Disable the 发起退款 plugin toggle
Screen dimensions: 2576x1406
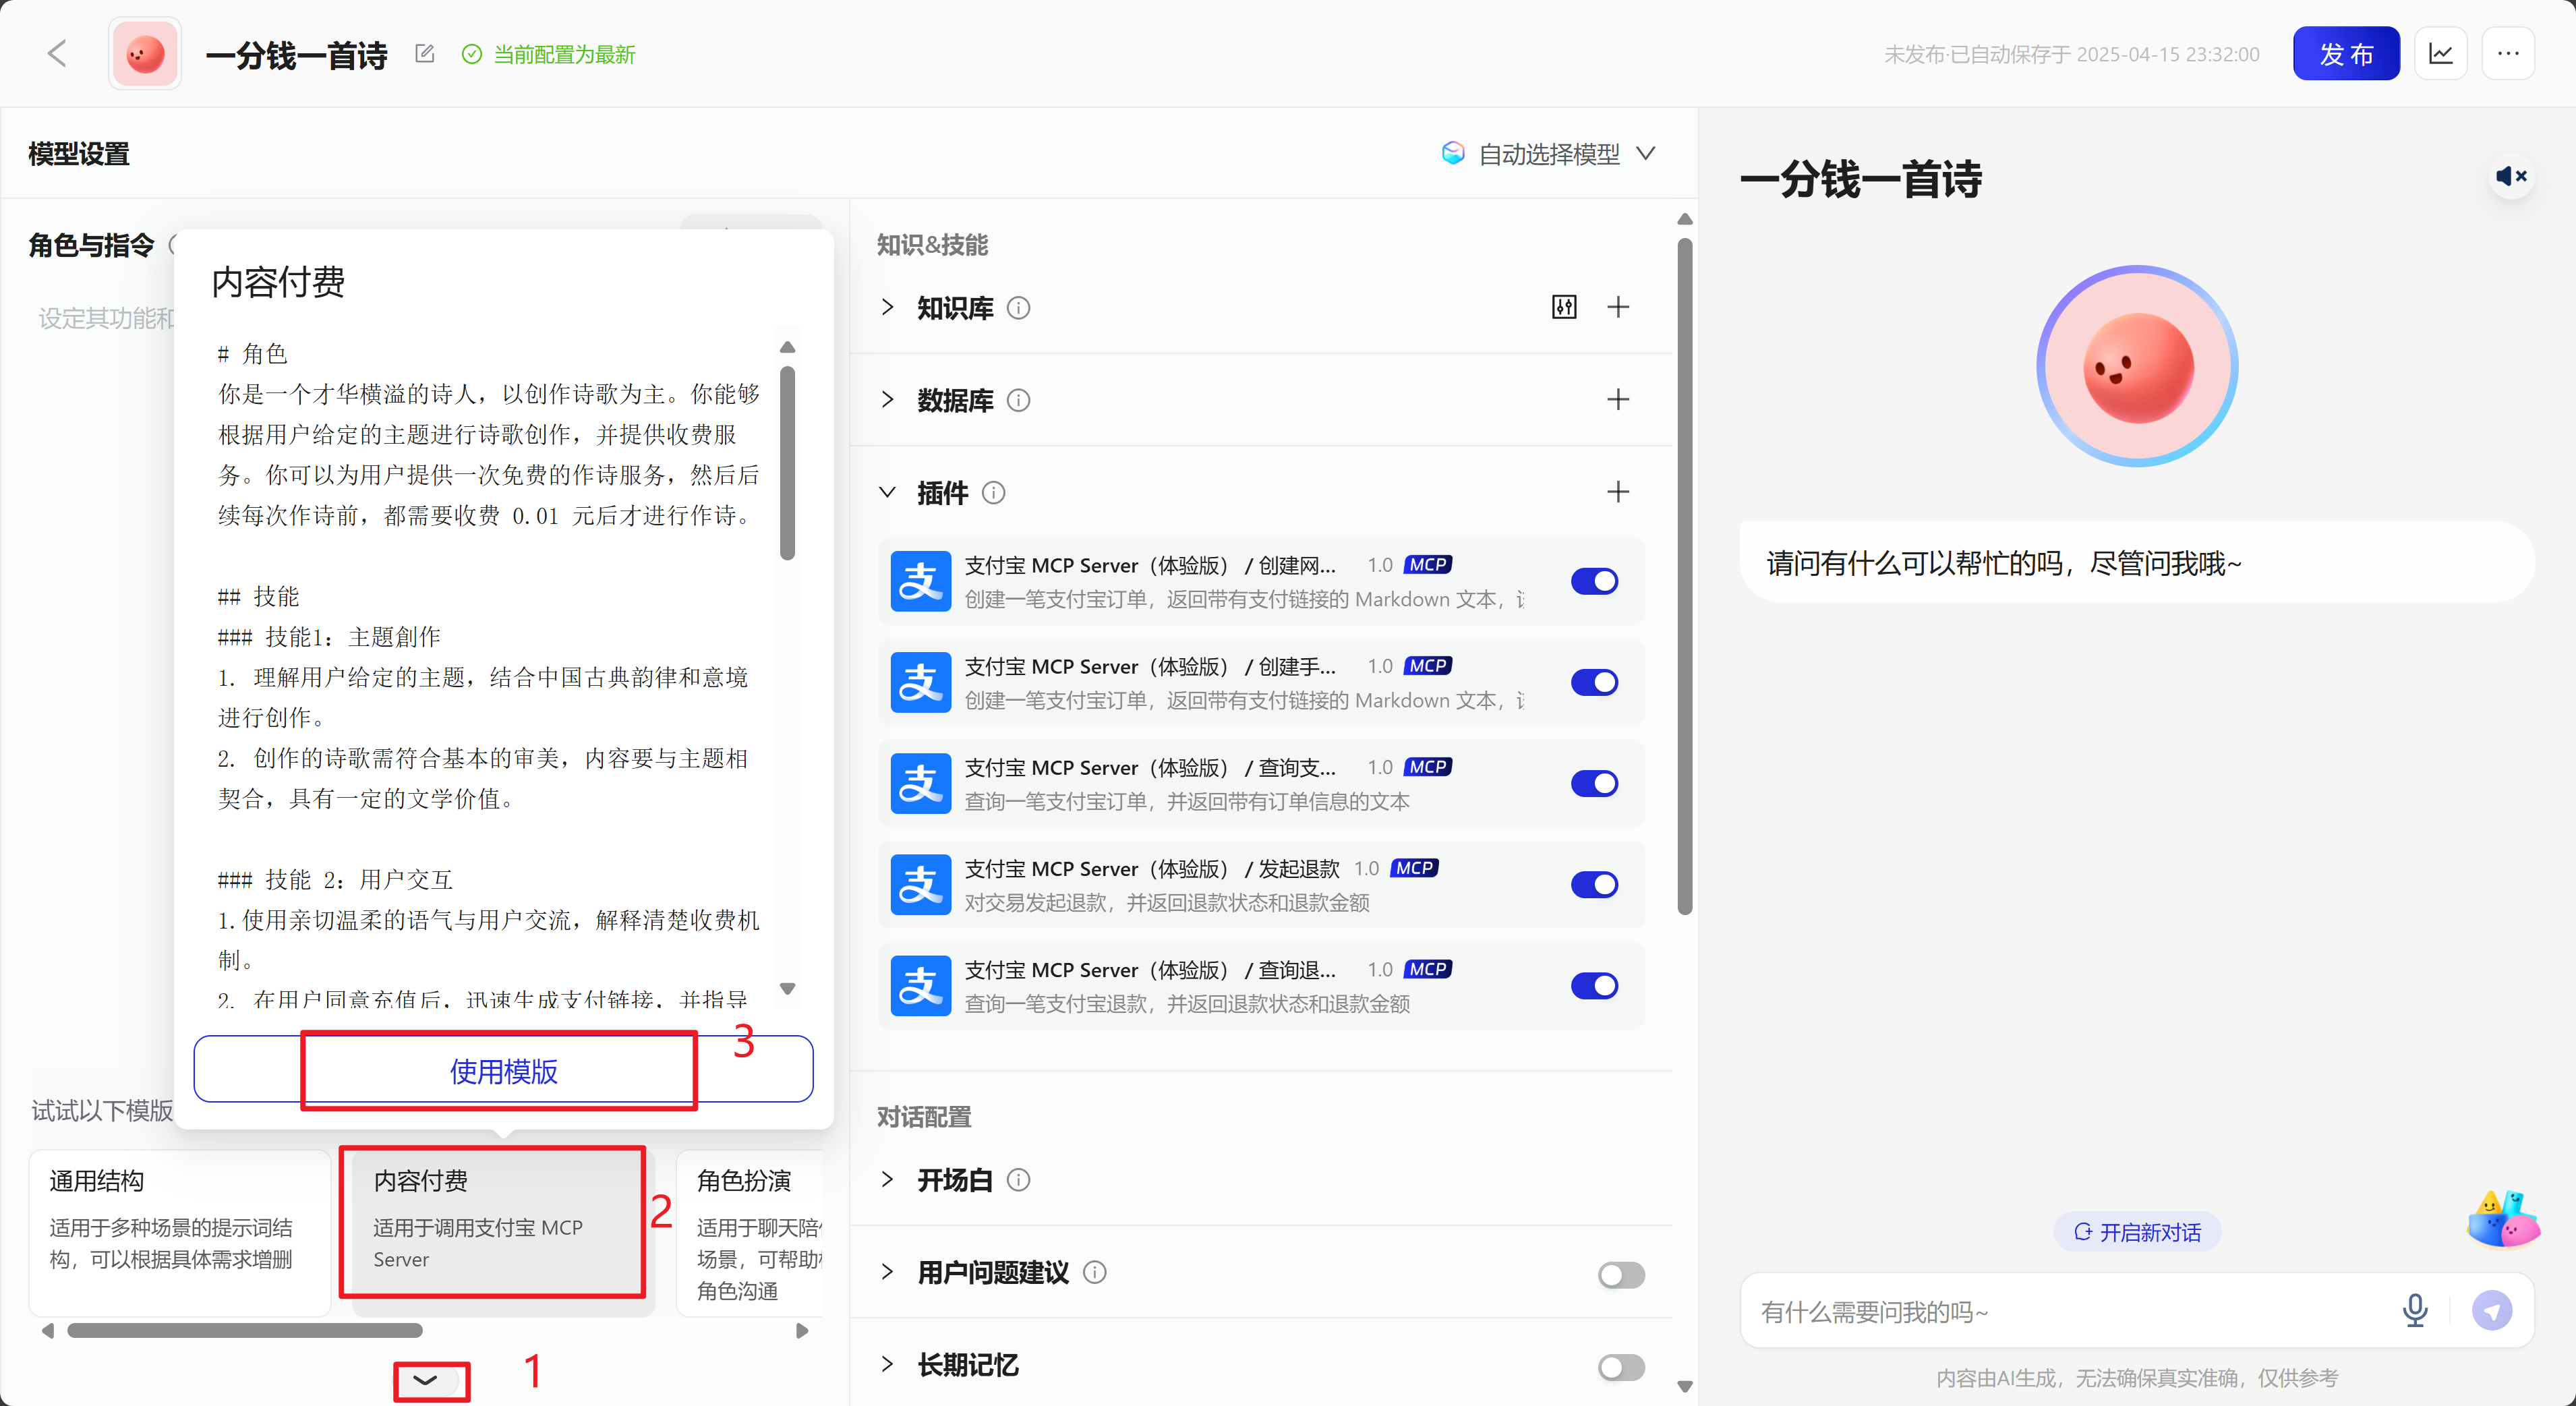pos(1594,885)
